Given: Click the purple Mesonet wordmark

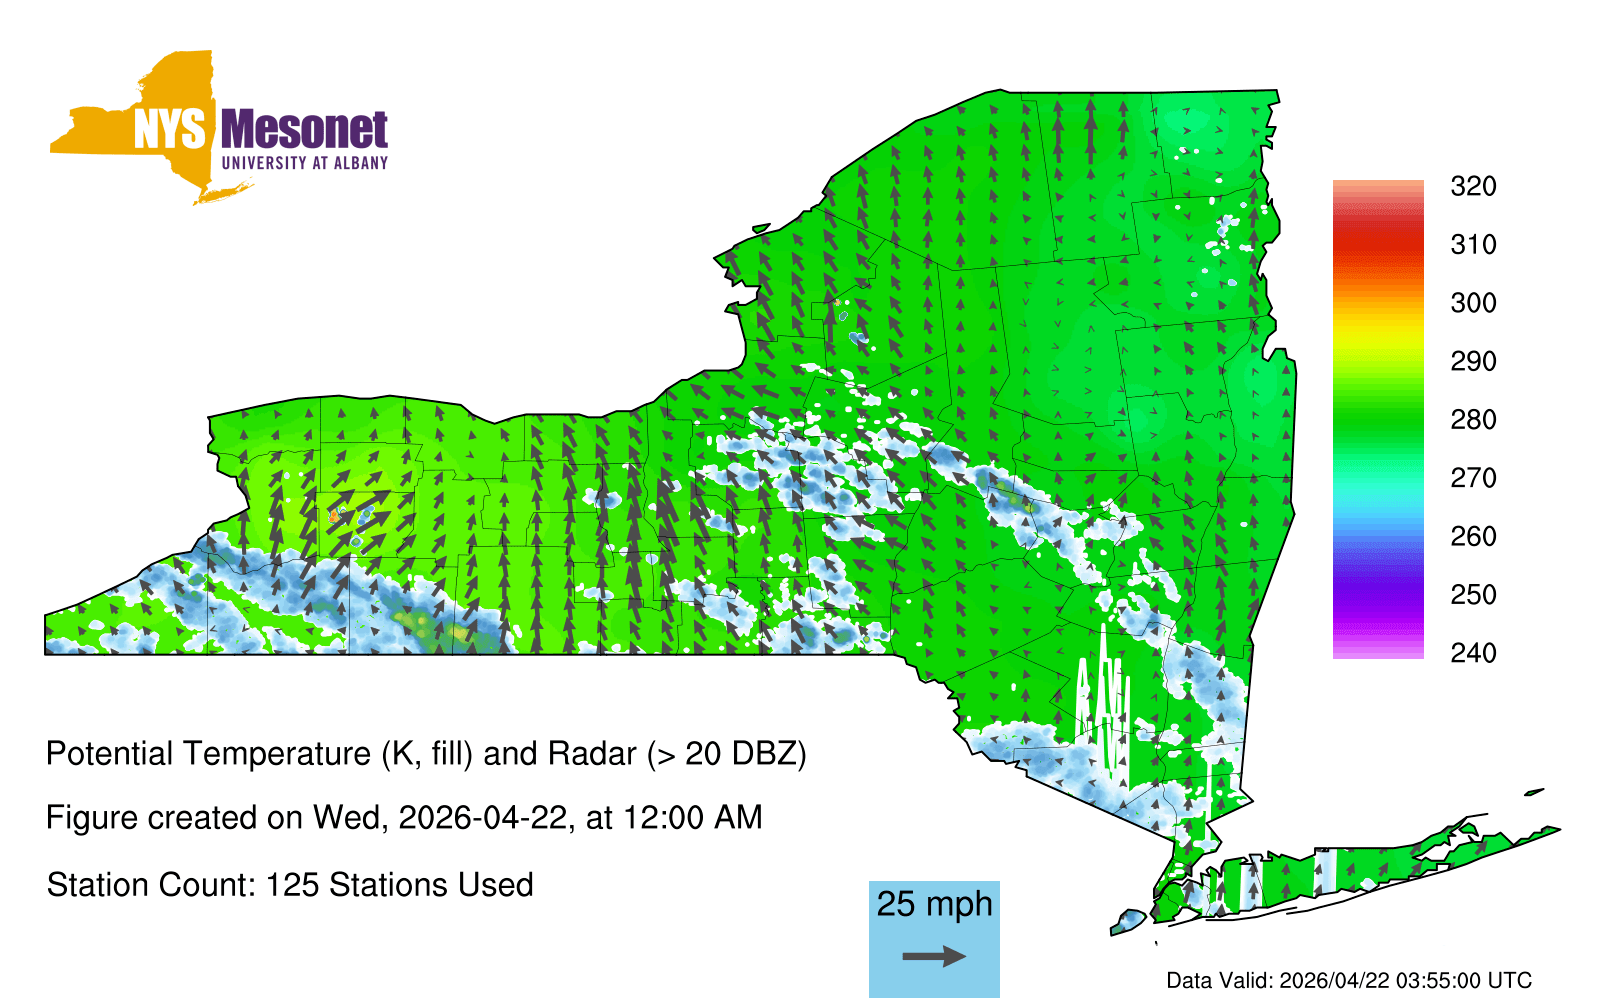Looking at the screenshot, I should [x=304, y=130].
